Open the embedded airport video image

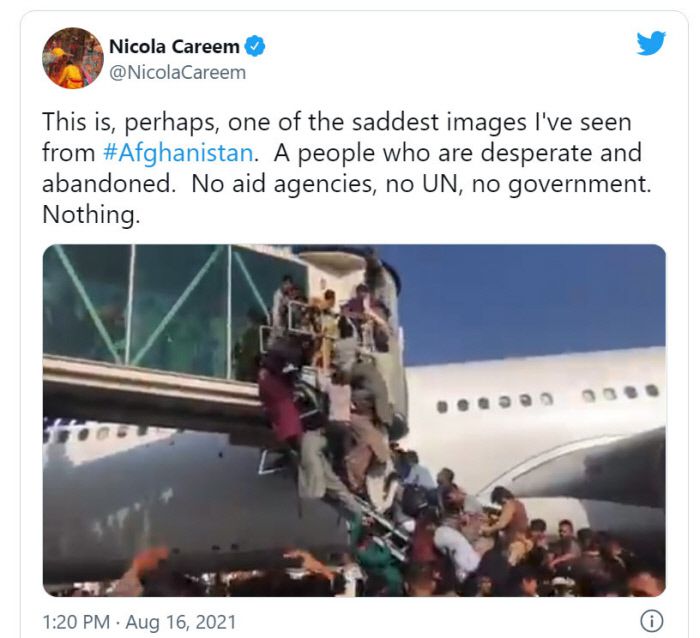(x=354, y=420)
